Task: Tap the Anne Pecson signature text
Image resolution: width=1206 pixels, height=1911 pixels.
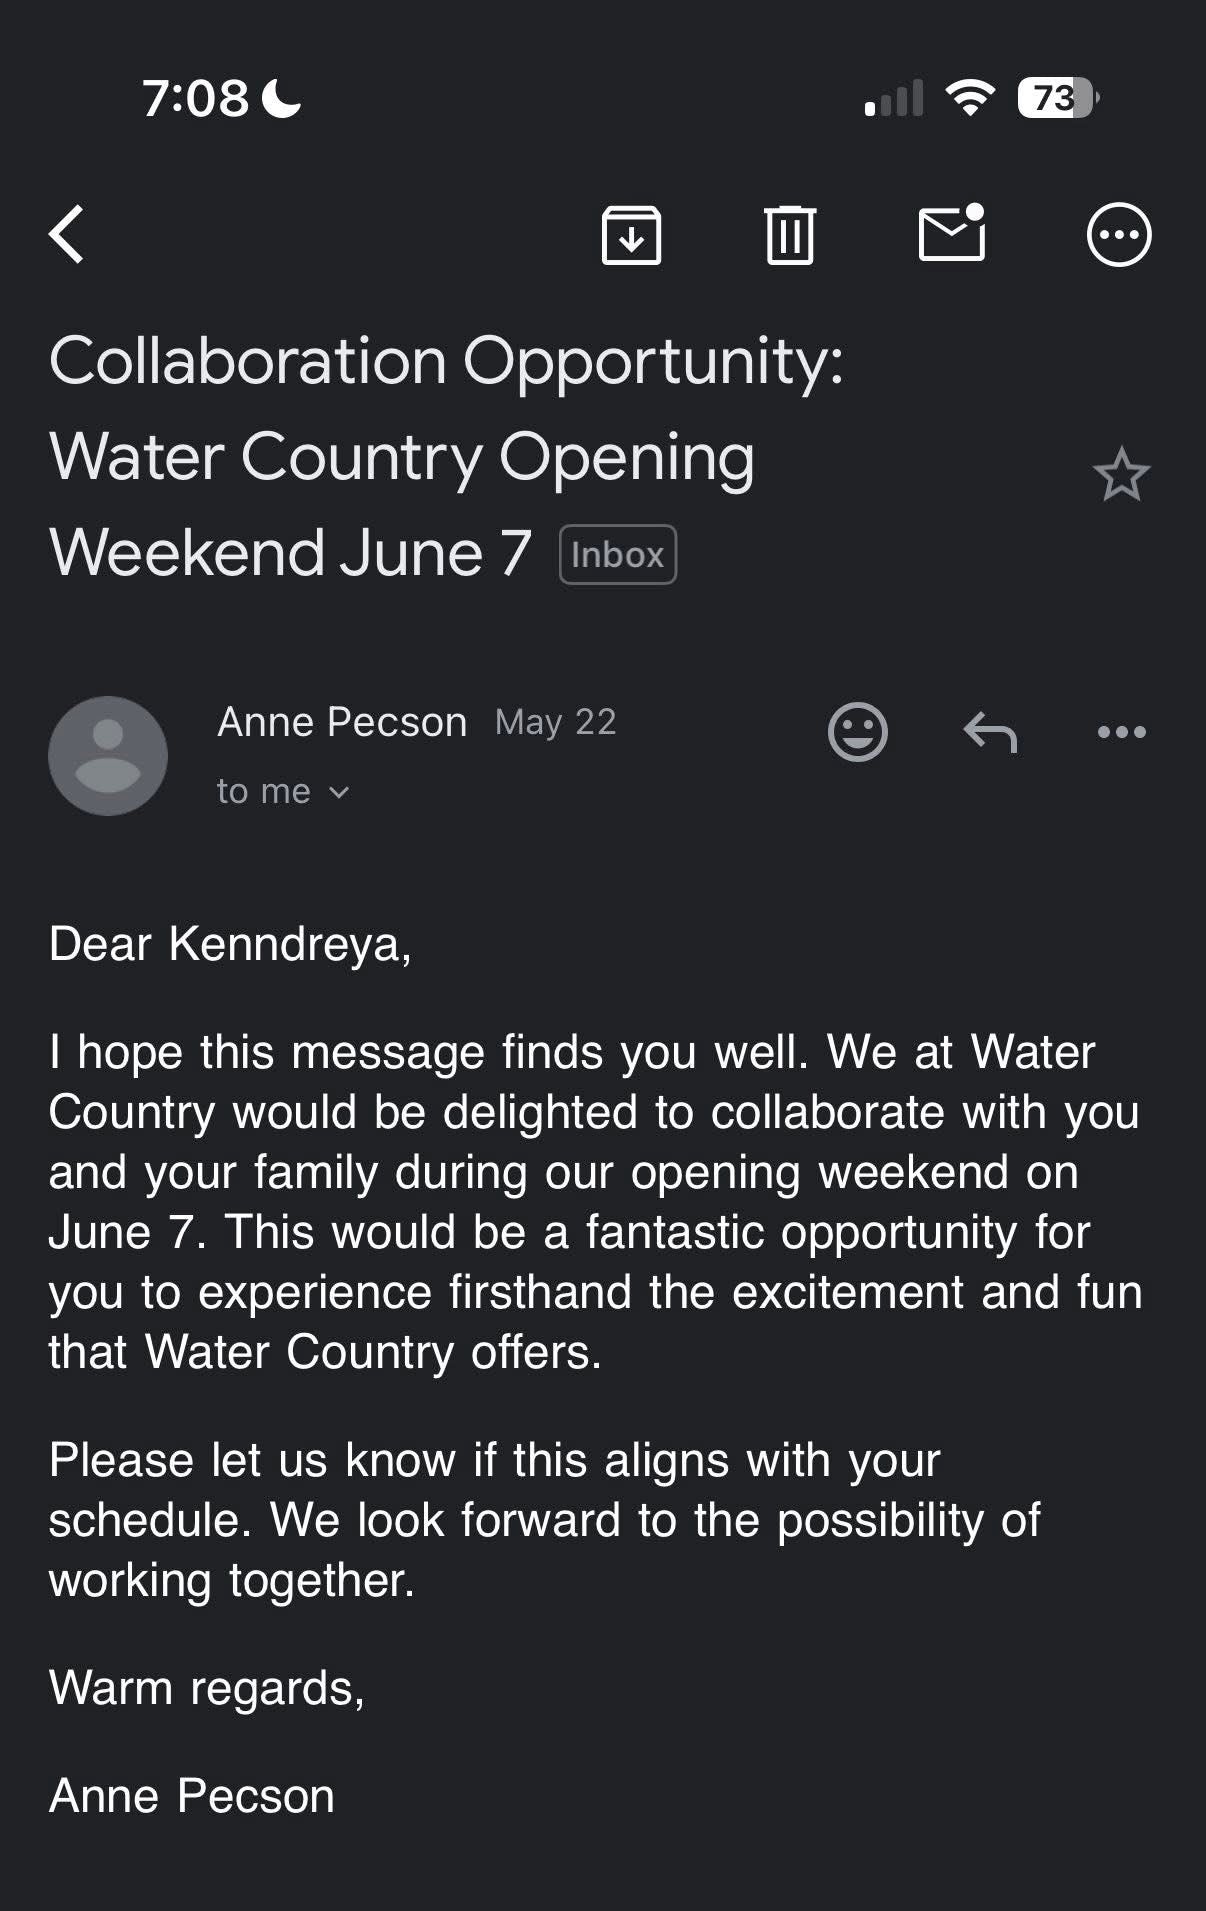Action: pos(192,1796)
